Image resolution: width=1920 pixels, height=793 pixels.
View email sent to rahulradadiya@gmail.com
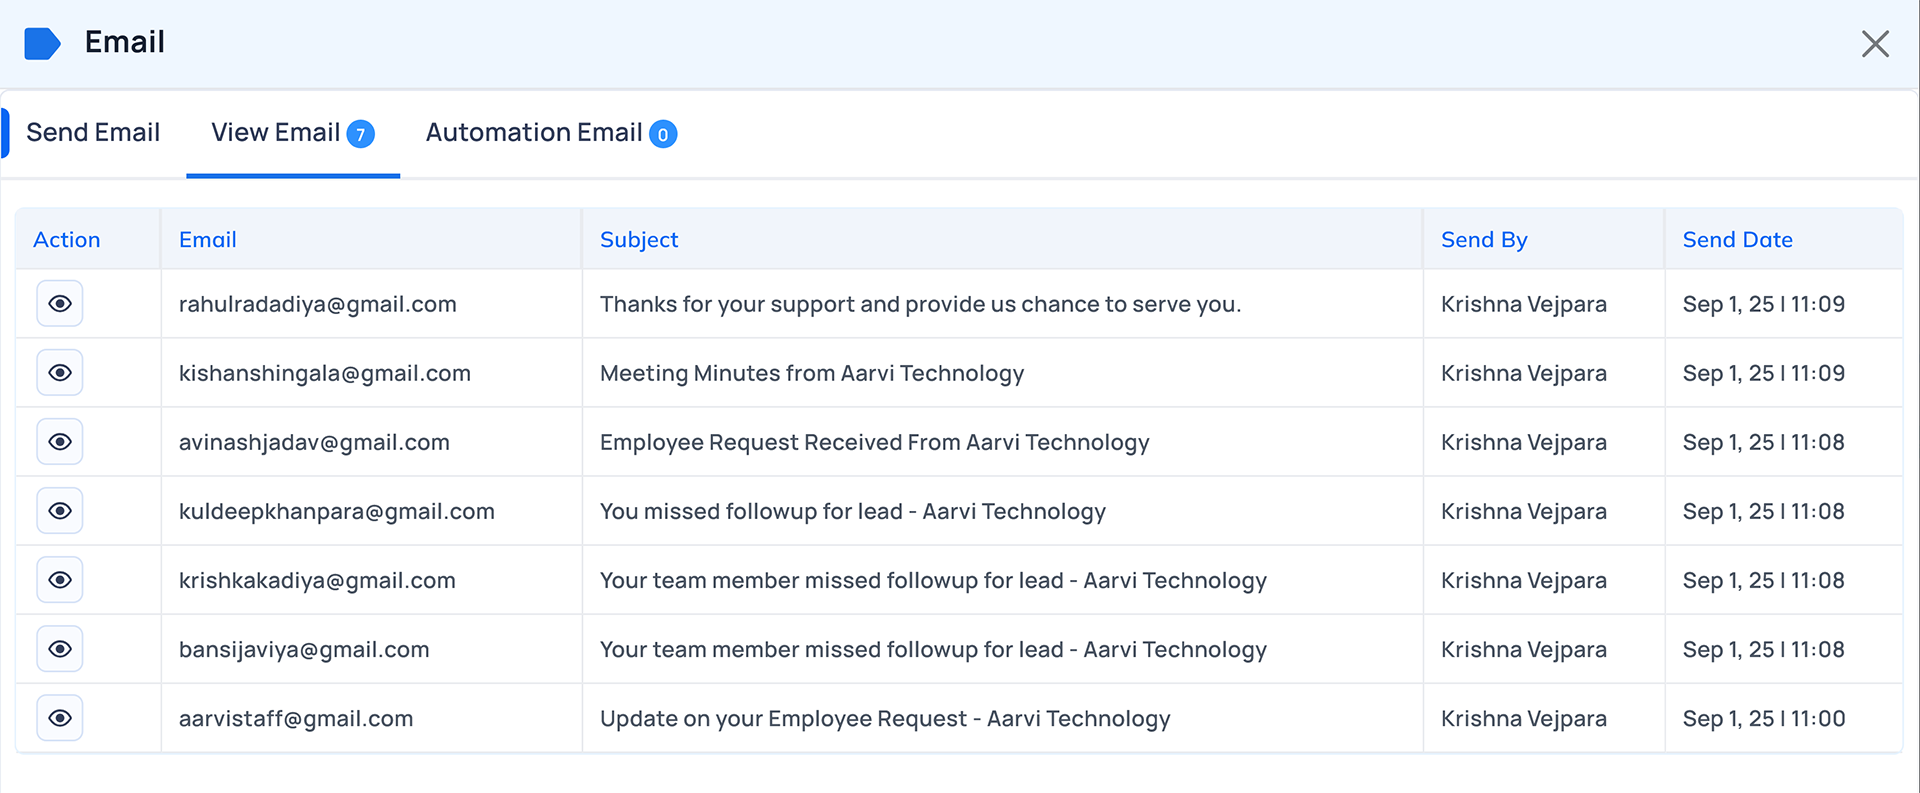[x=60, y=304]
